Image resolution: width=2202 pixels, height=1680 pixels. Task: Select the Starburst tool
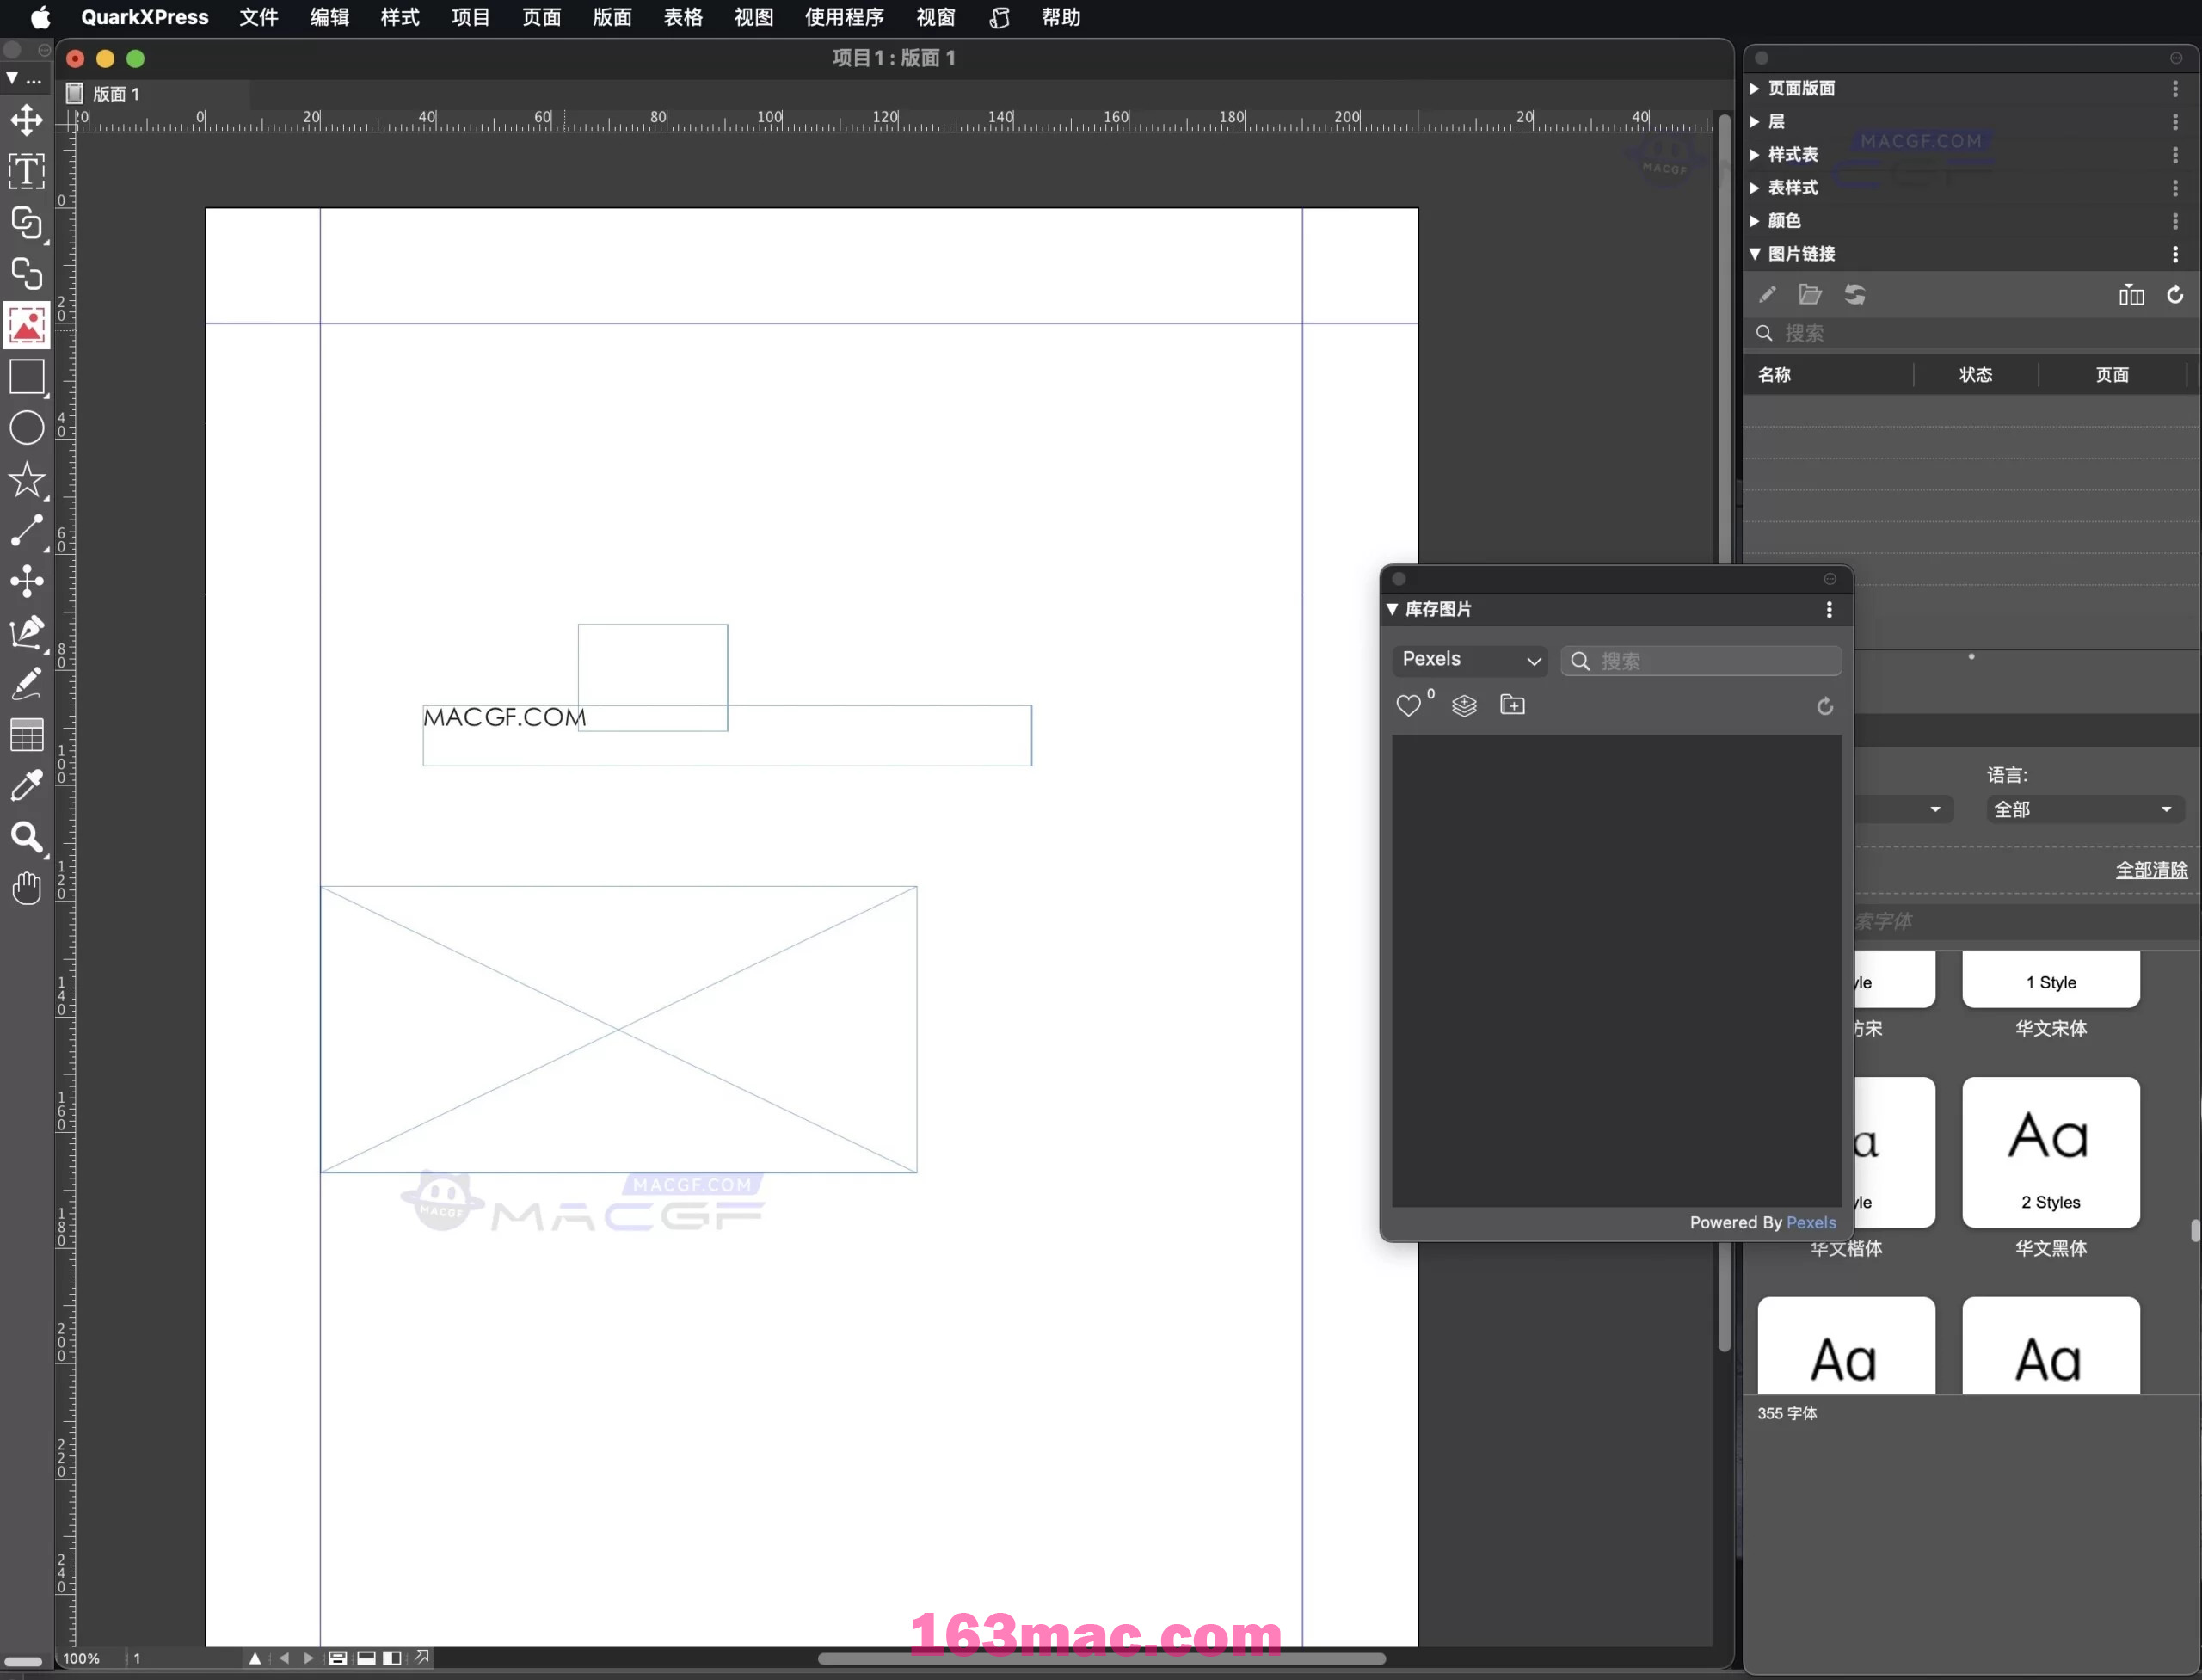27,480
